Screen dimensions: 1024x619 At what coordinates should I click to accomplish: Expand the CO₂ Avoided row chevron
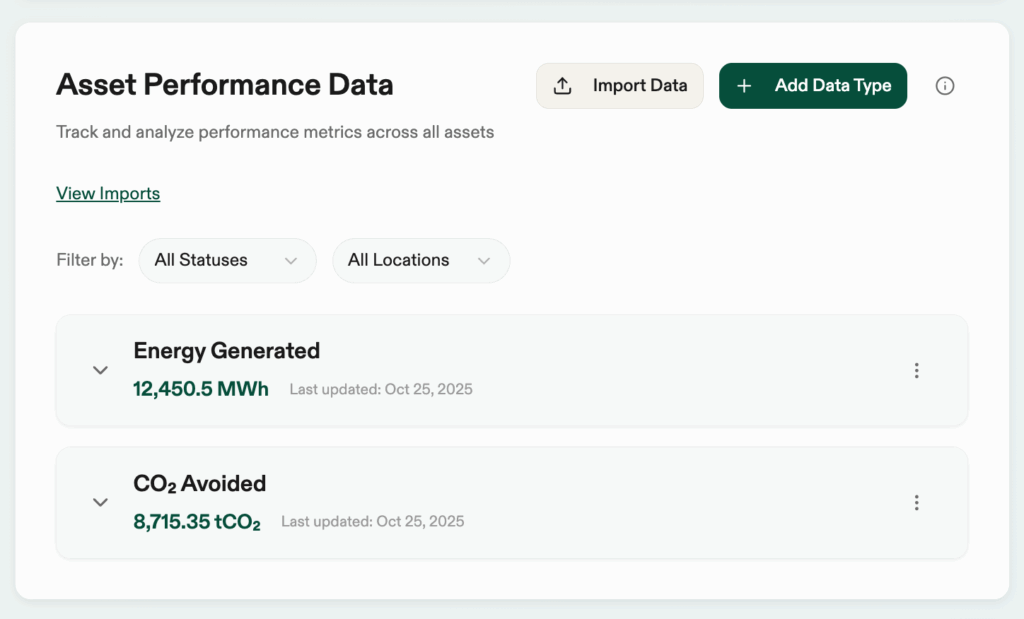[x=100, y=502]
